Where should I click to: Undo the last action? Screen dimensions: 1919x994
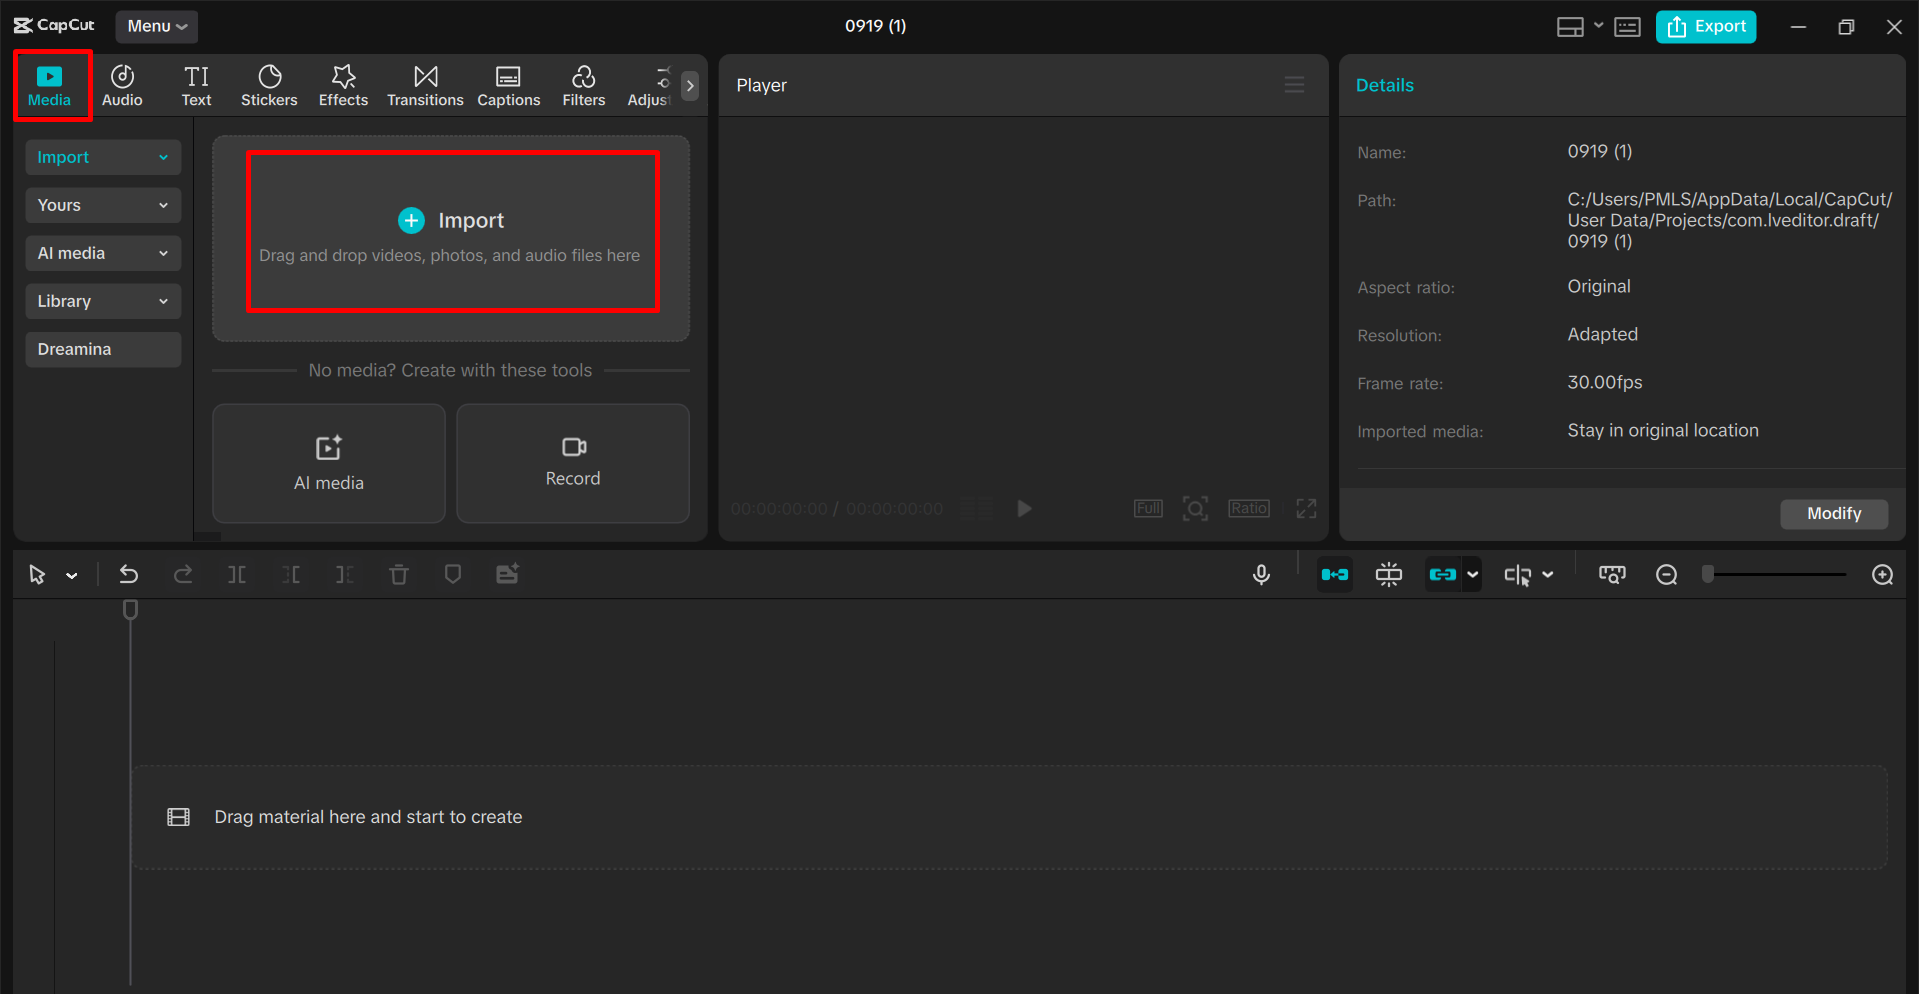(x=129, y=574)
